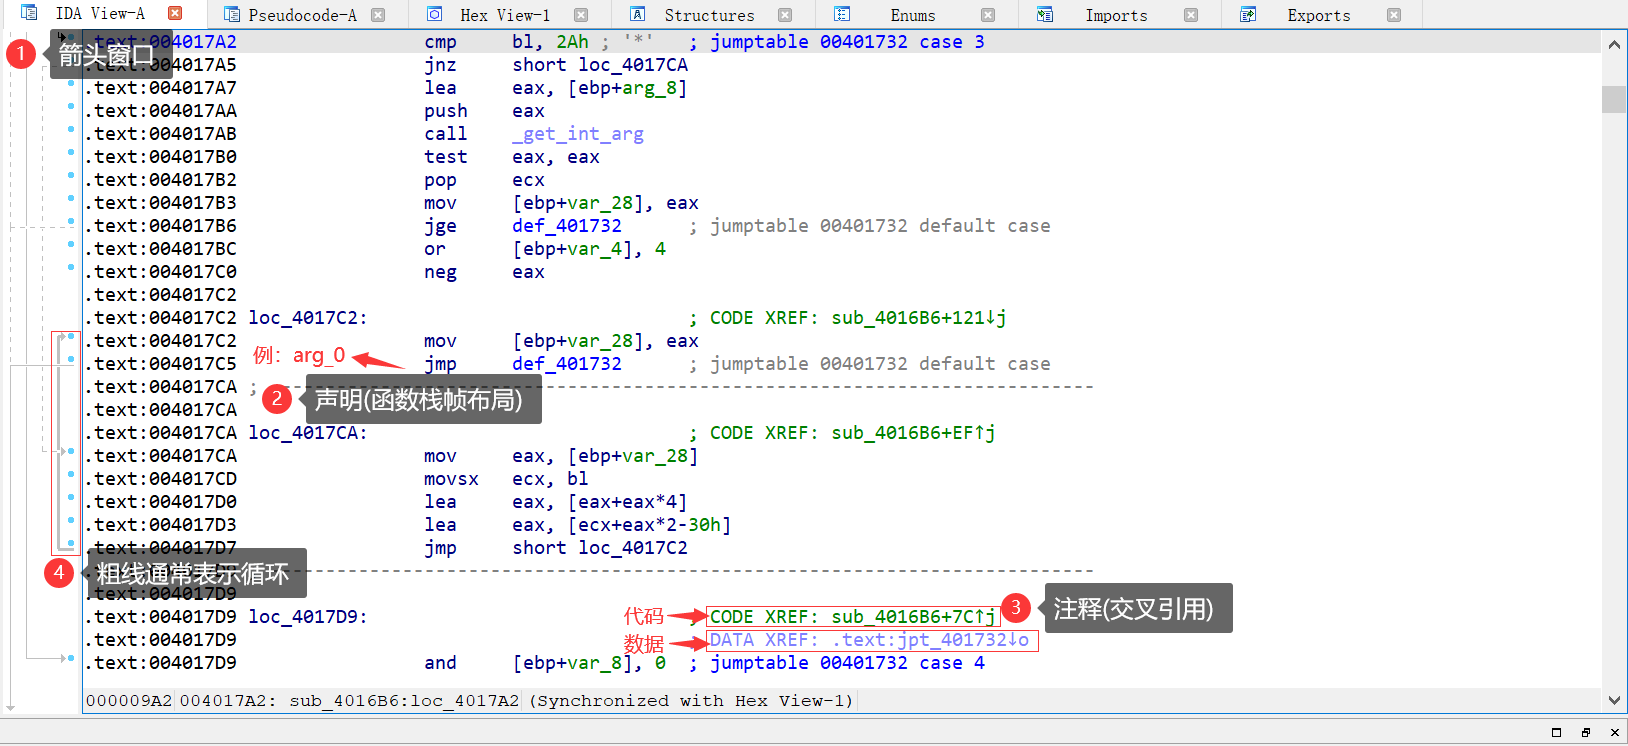Select the movsx ecx, bl instruction
Image resolution: width=1628 pixels, height=746 pixels.
[x=506, y=479]
